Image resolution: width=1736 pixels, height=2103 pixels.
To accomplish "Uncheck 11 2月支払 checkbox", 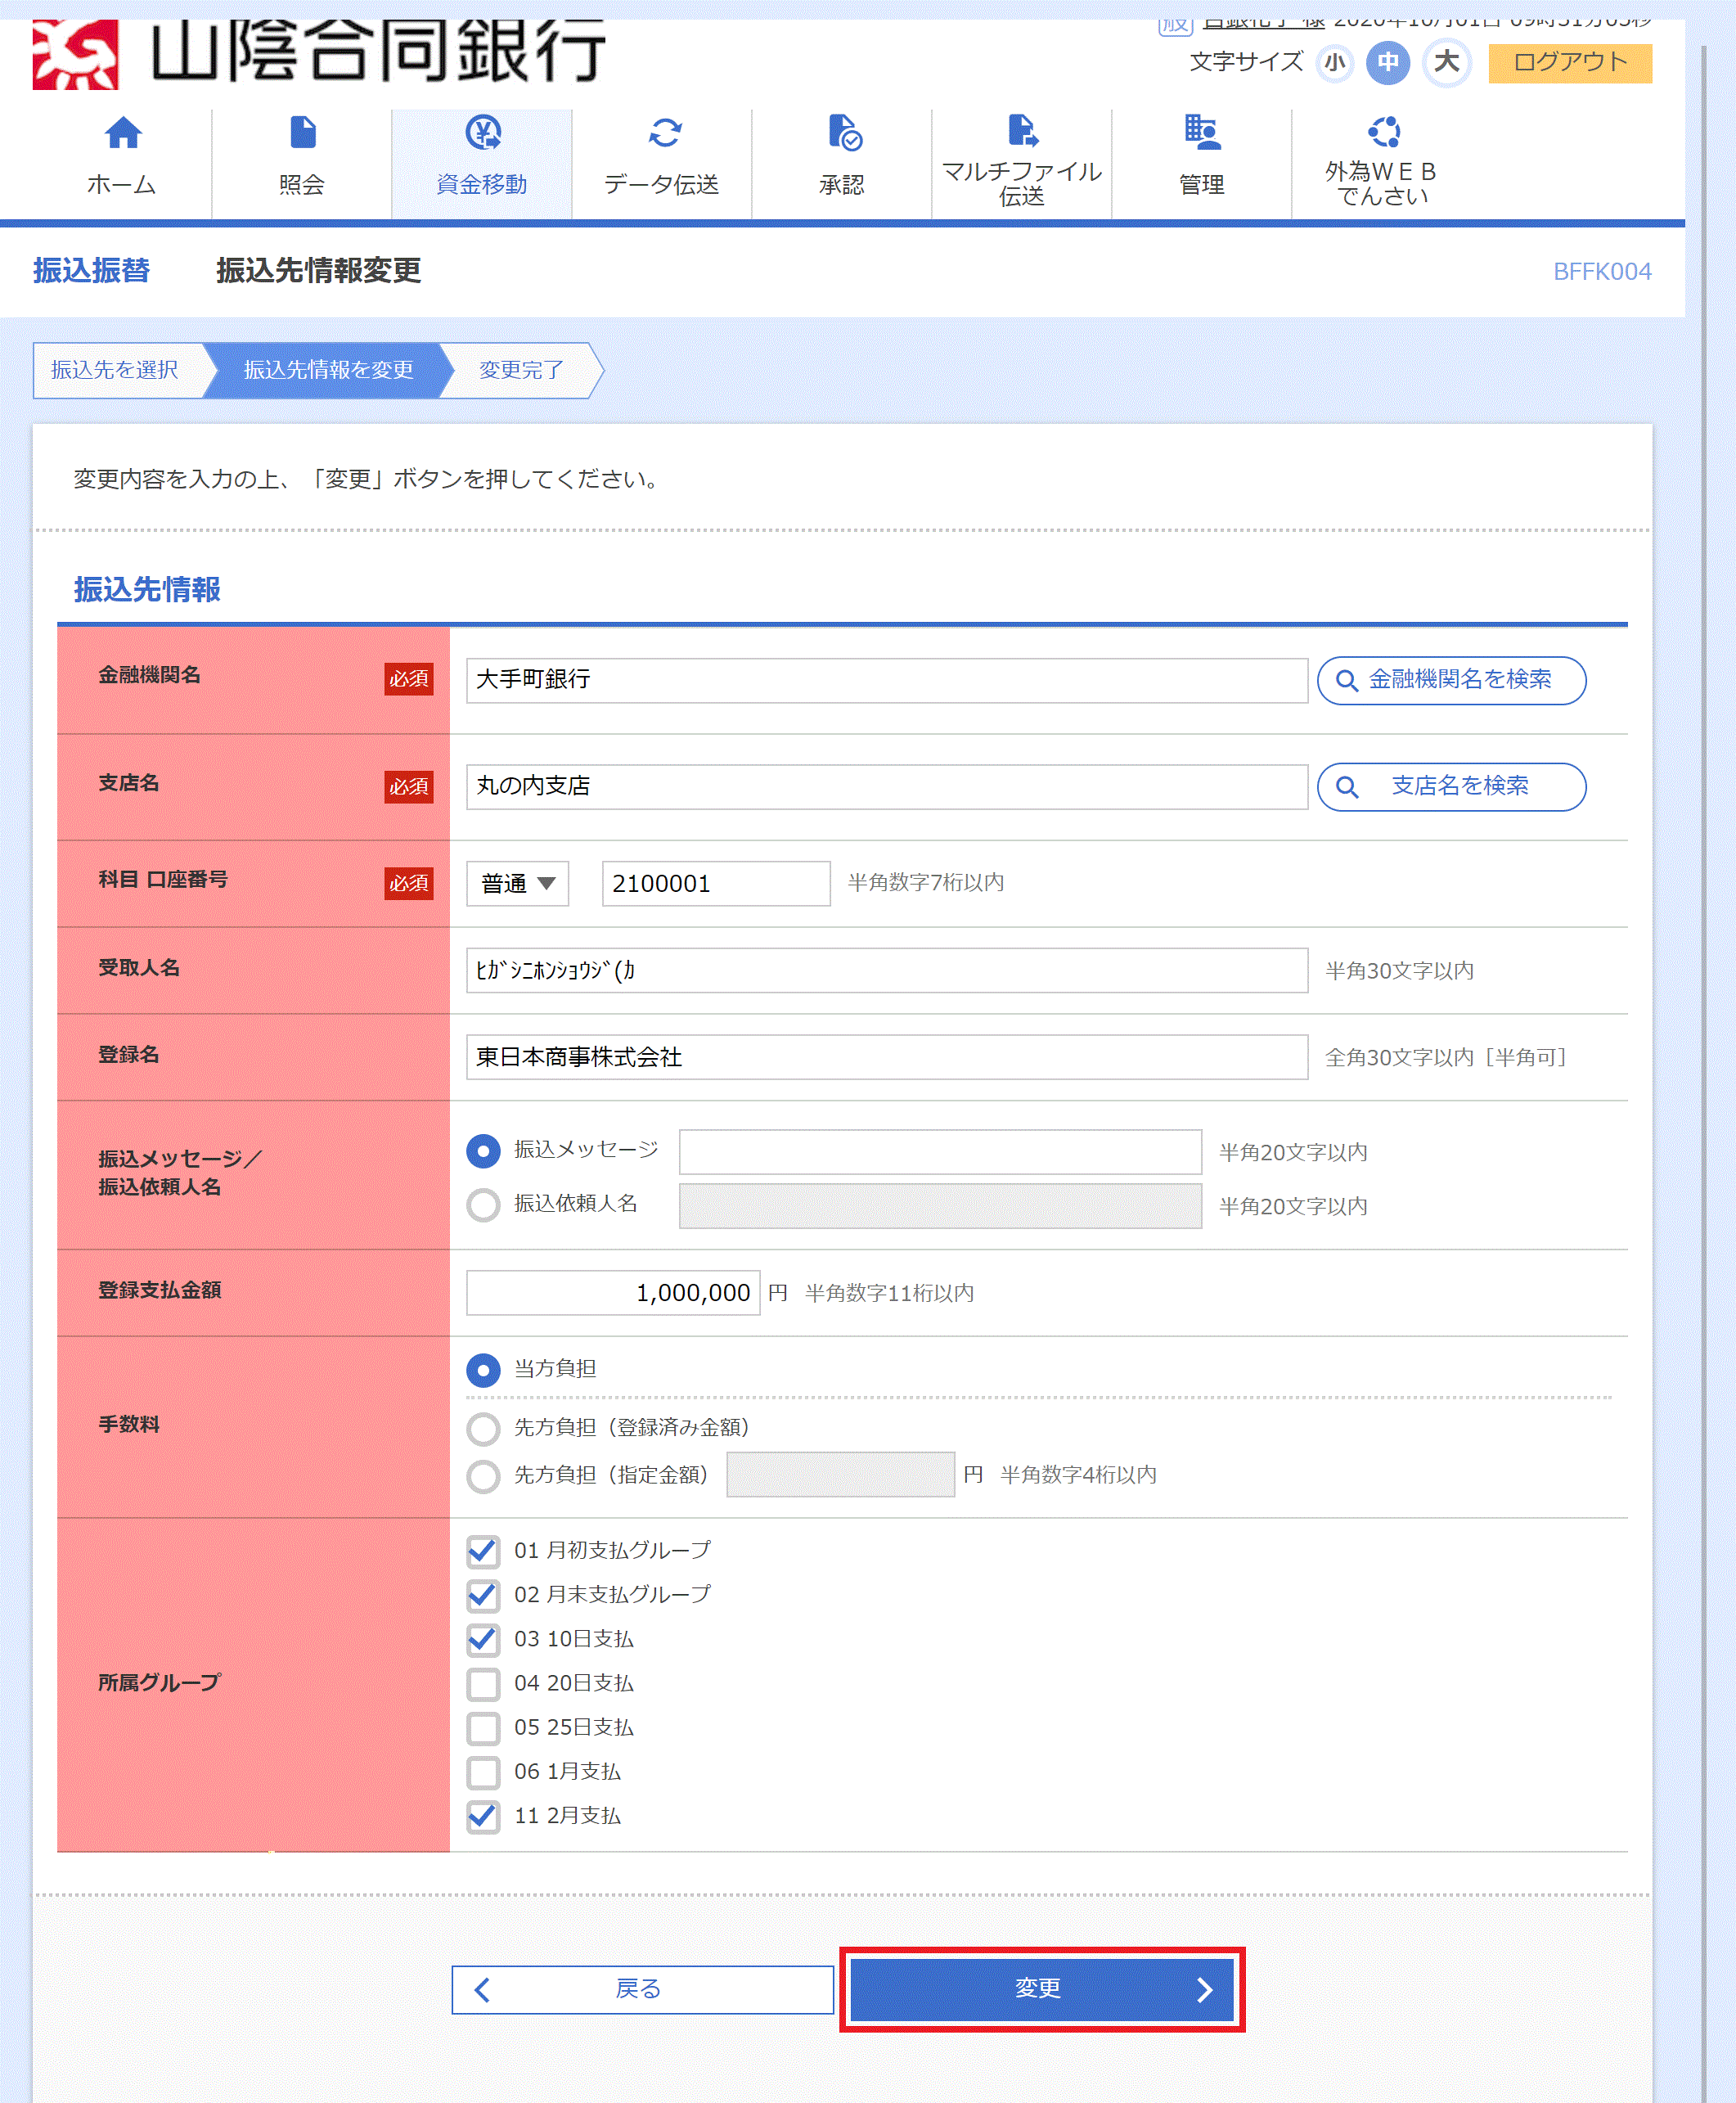I will coord(483,1816).
